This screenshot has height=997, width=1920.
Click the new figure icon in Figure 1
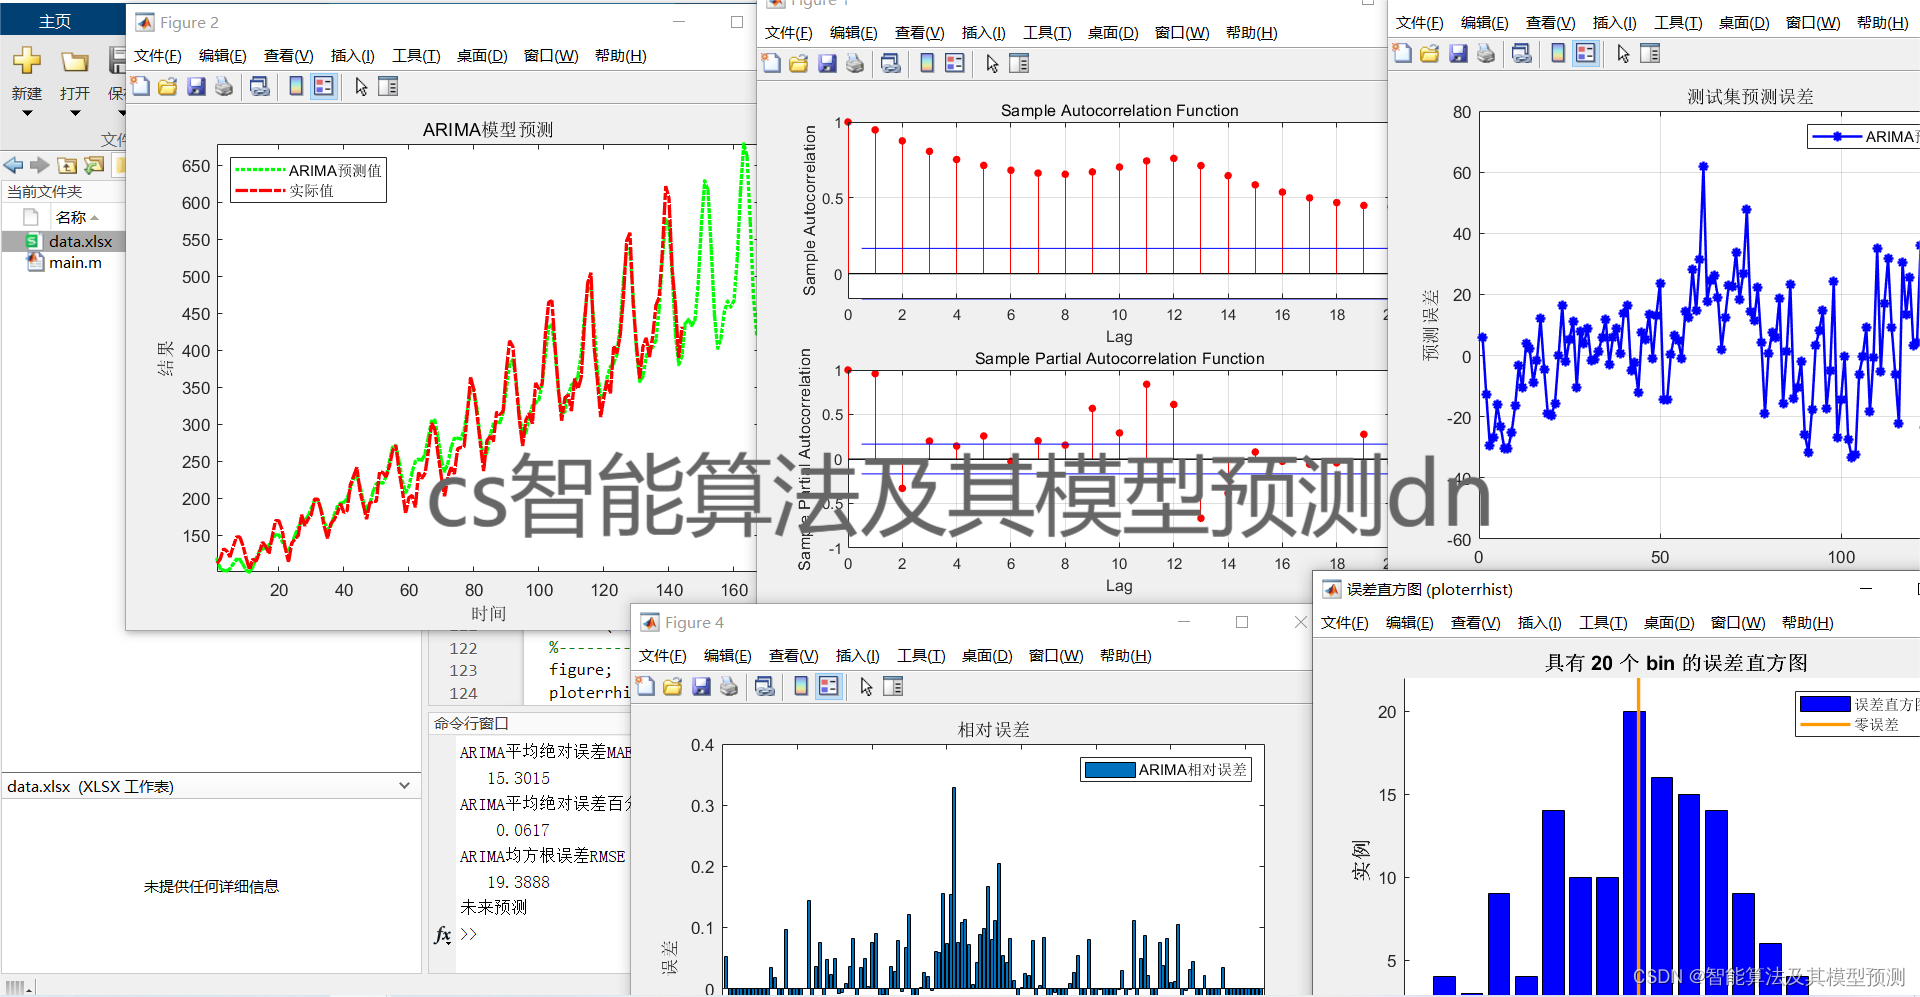coord(771,63)
